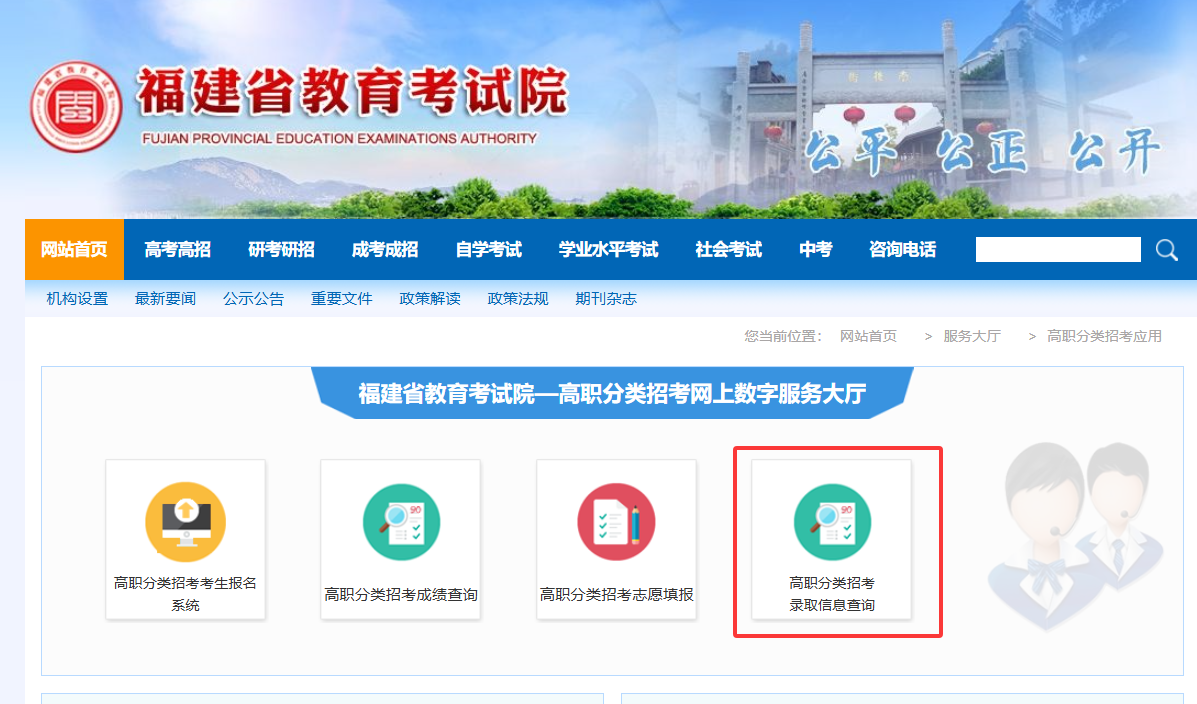Select the 自学考试 nav item
This screenshot has height=704, width=1197.
(487, 249)
